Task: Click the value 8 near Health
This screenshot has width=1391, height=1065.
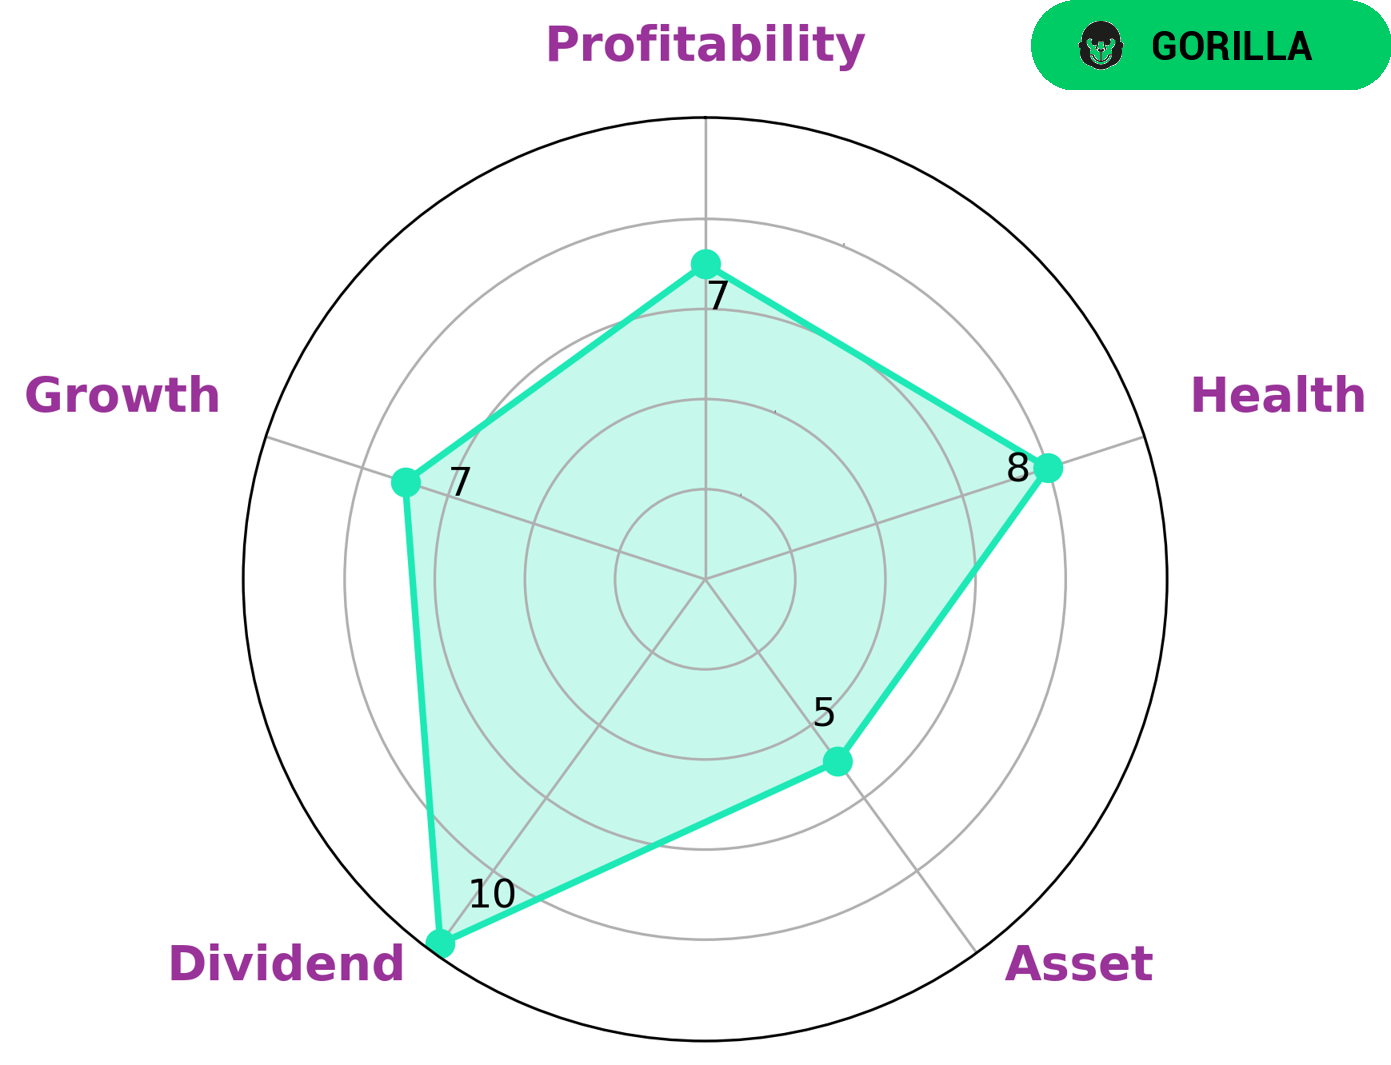Action: click(1017, 468)
